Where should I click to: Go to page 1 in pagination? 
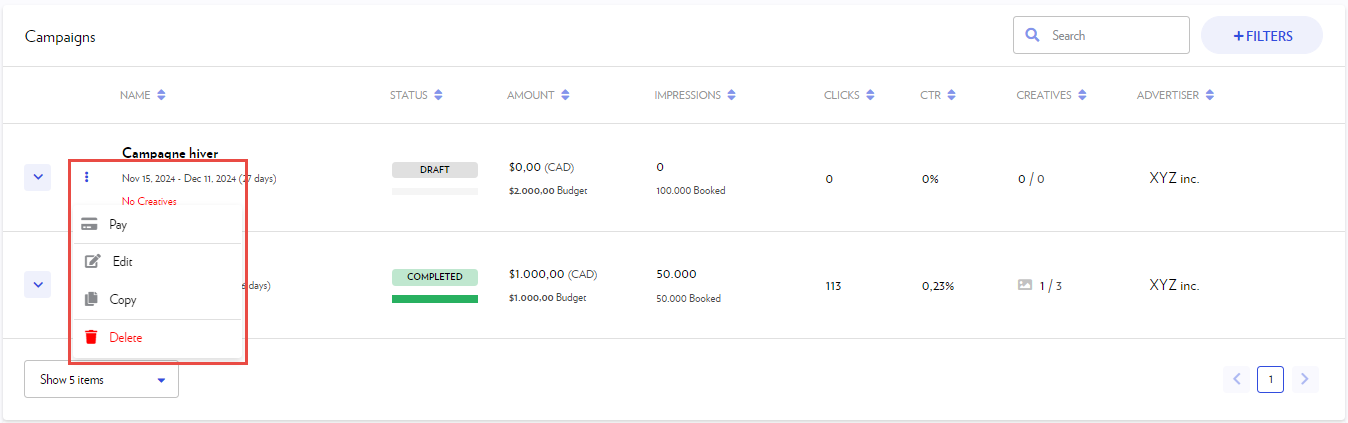tap(1270, 379)
